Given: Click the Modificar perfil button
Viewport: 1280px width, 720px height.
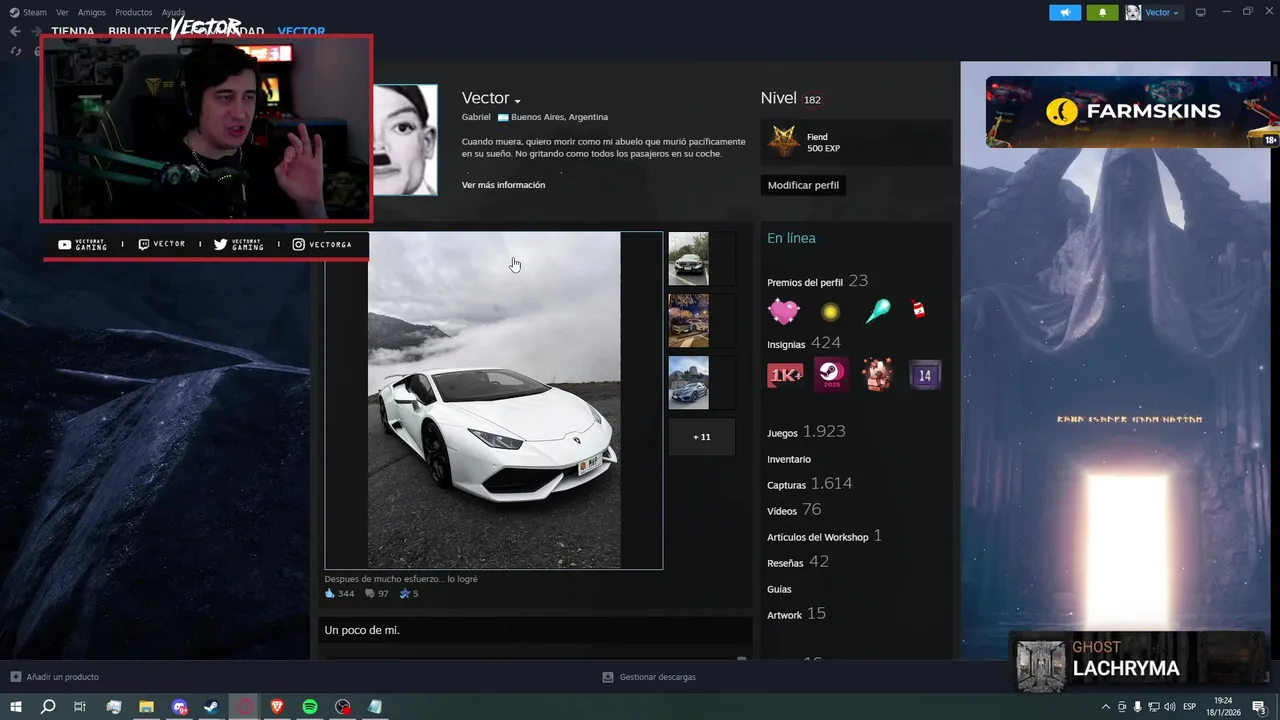Looking at the screenshot, I should click(803, 185).
